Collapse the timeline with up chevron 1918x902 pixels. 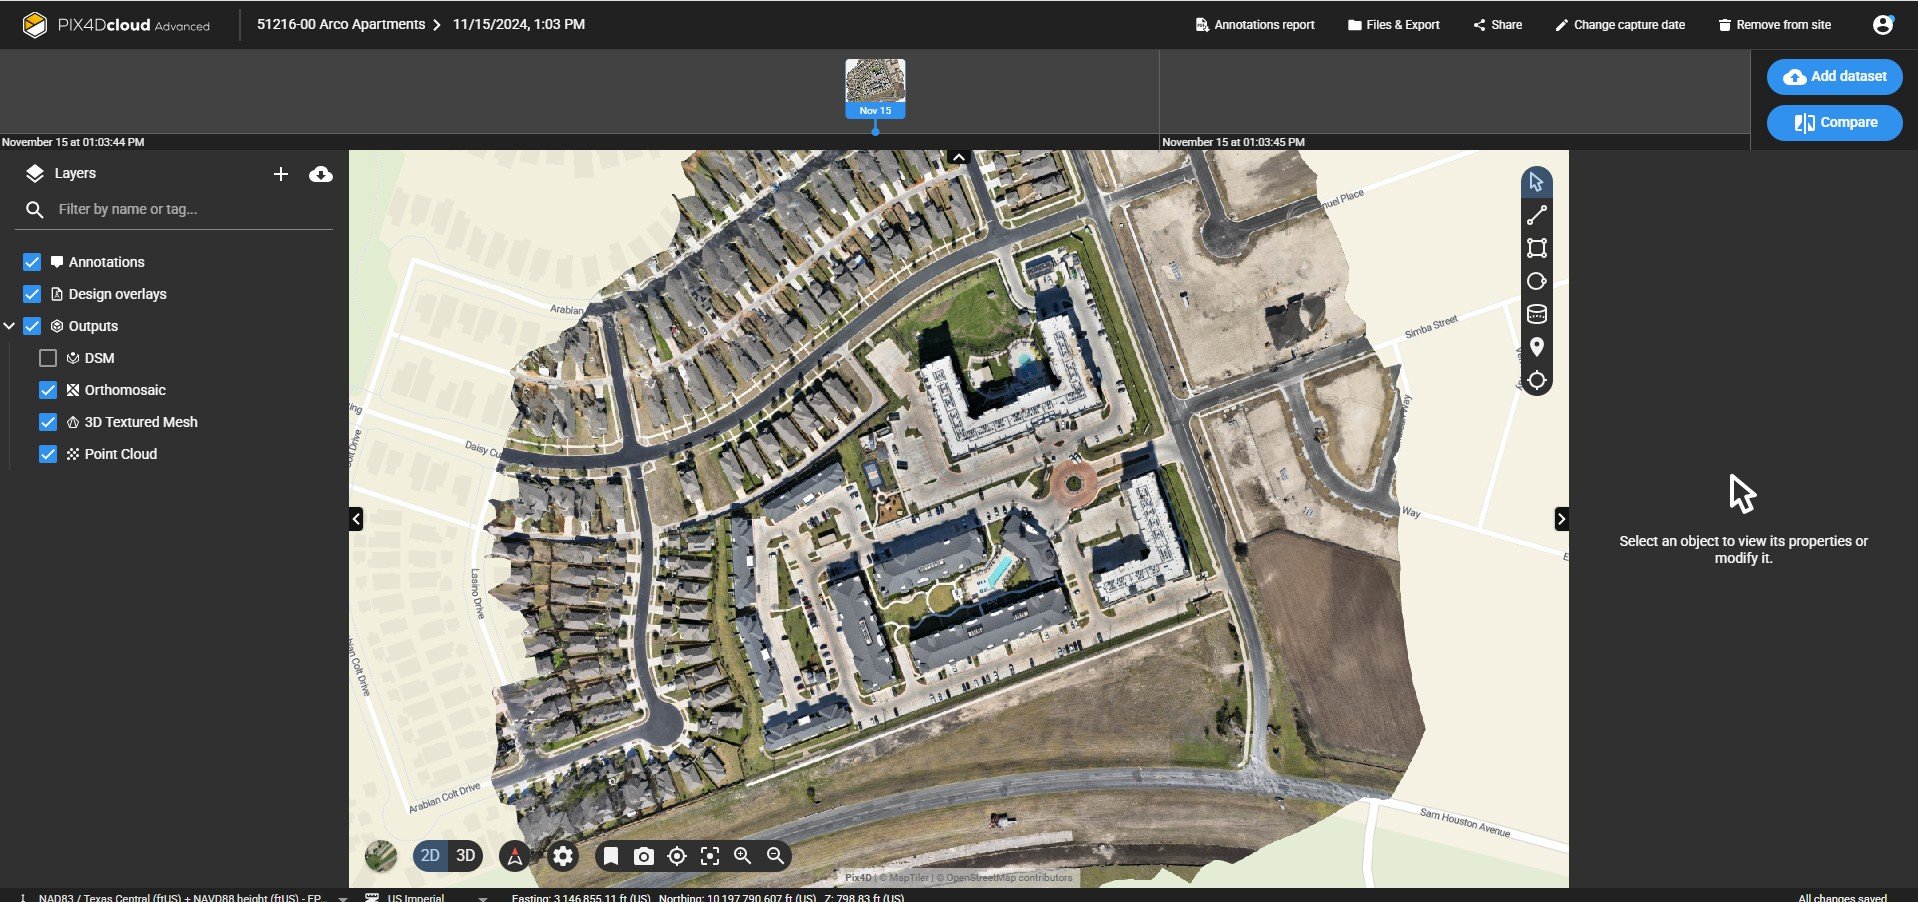tap(958, 157)
